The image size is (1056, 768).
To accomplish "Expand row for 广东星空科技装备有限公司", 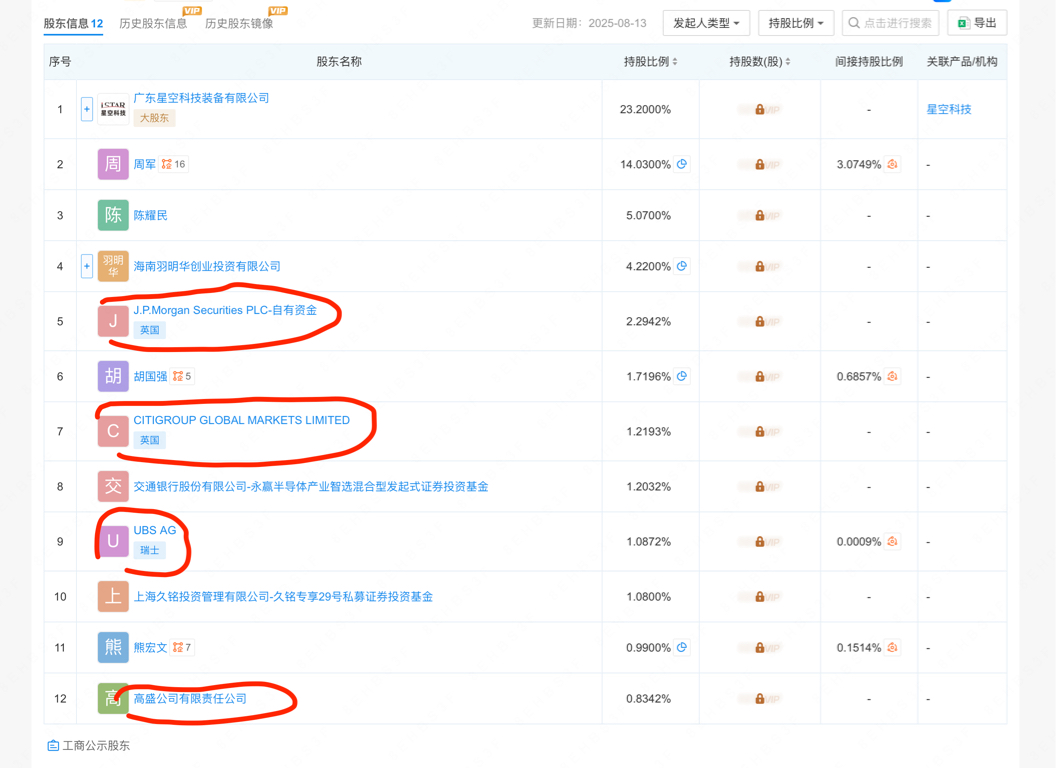I will pyautogui.click(x=86, y=109).
